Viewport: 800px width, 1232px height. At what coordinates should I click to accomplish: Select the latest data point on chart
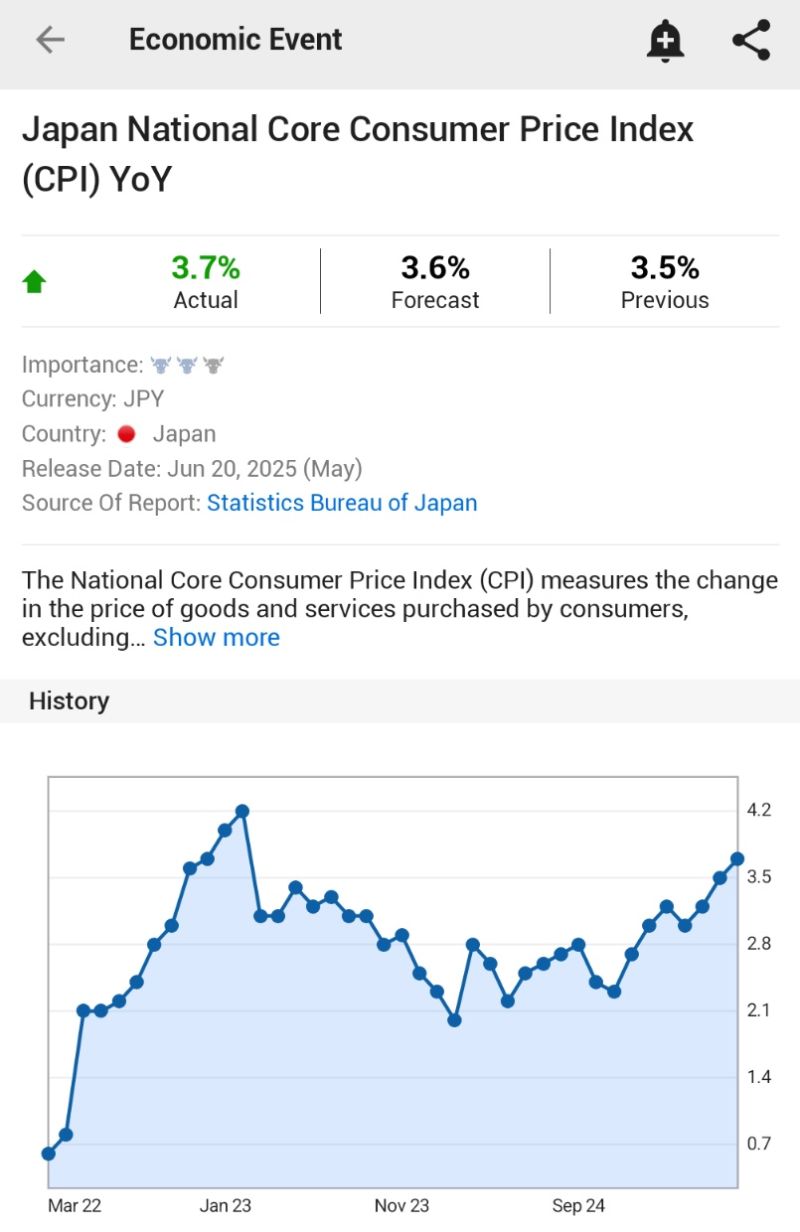(737, 858)
